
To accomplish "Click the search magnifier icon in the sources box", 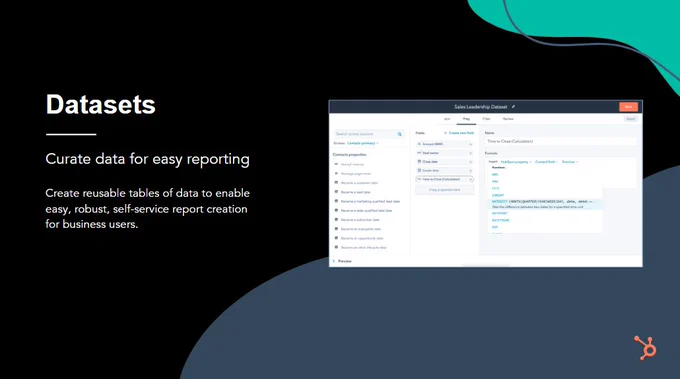I will (400, 134).
